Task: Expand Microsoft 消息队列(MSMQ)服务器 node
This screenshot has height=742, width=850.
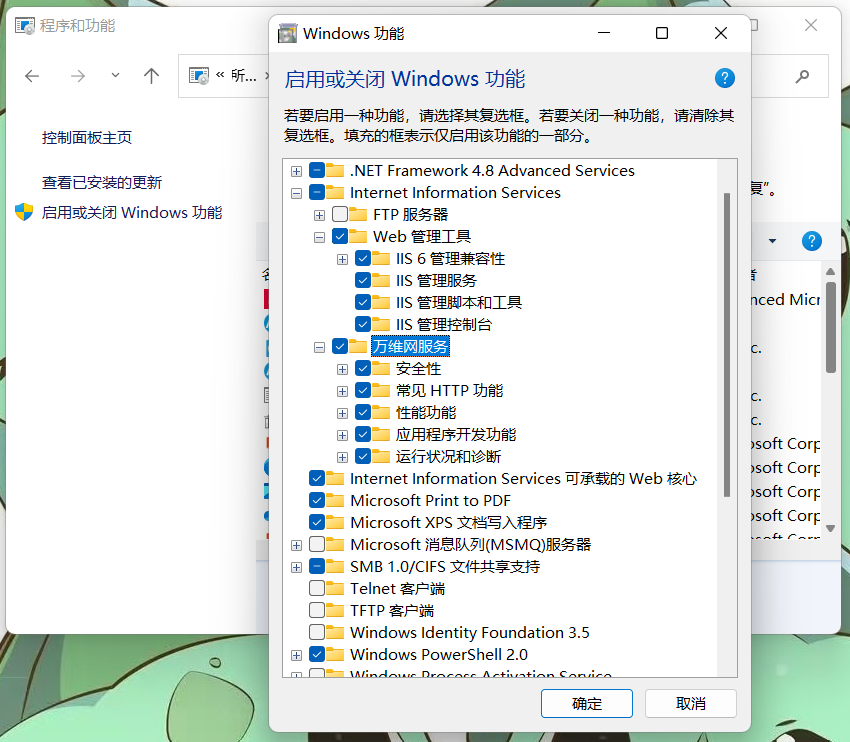Action: 296,545
